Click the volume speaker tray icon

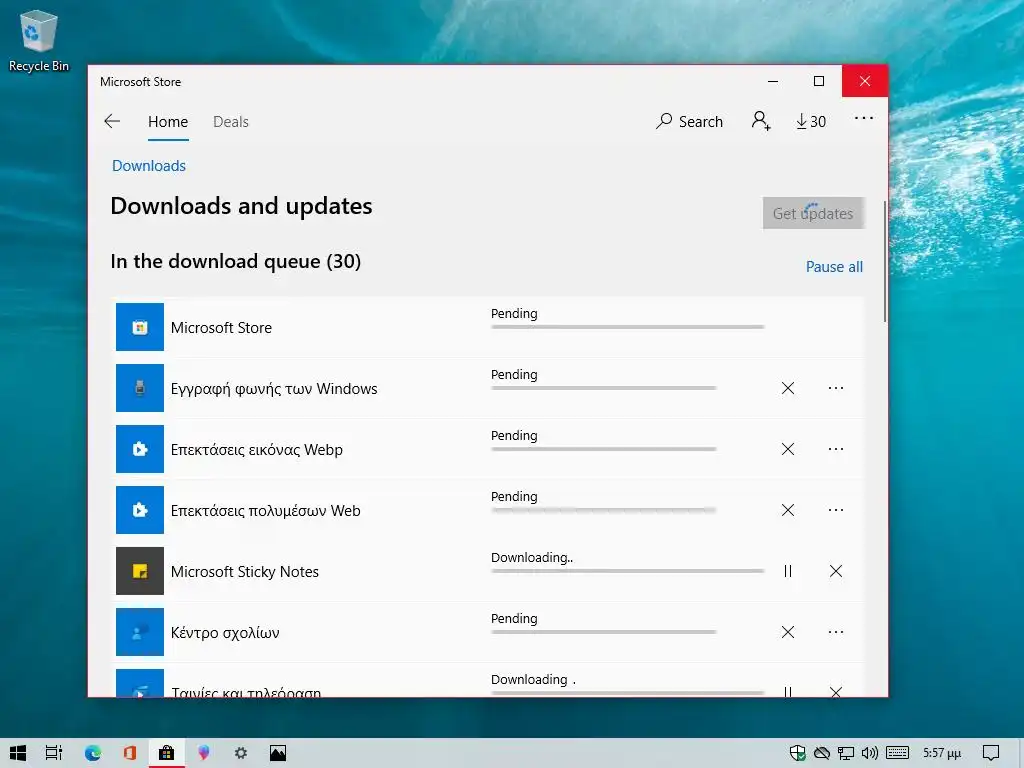pyautogui.click(x=869, y=753)
